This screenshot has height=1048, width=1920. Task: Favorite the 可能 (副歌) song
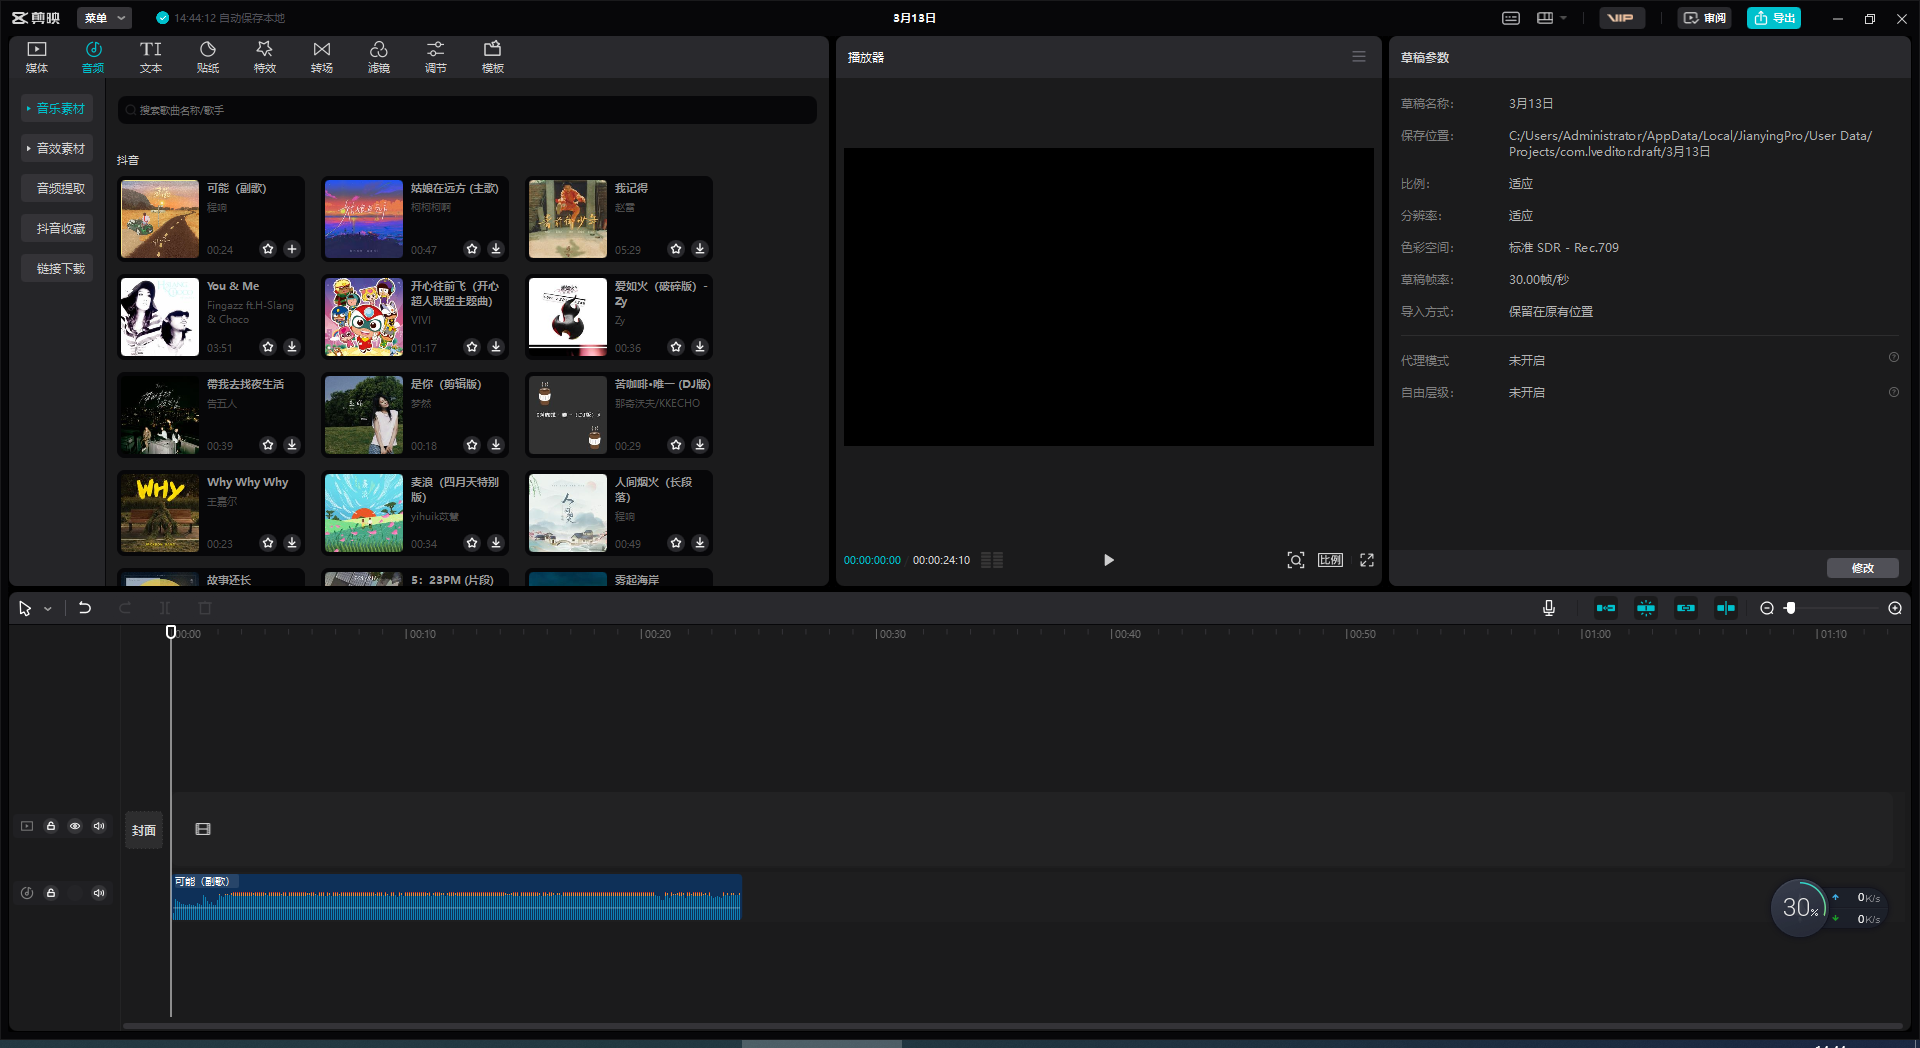pyautogui.click(x=268, y=249)
